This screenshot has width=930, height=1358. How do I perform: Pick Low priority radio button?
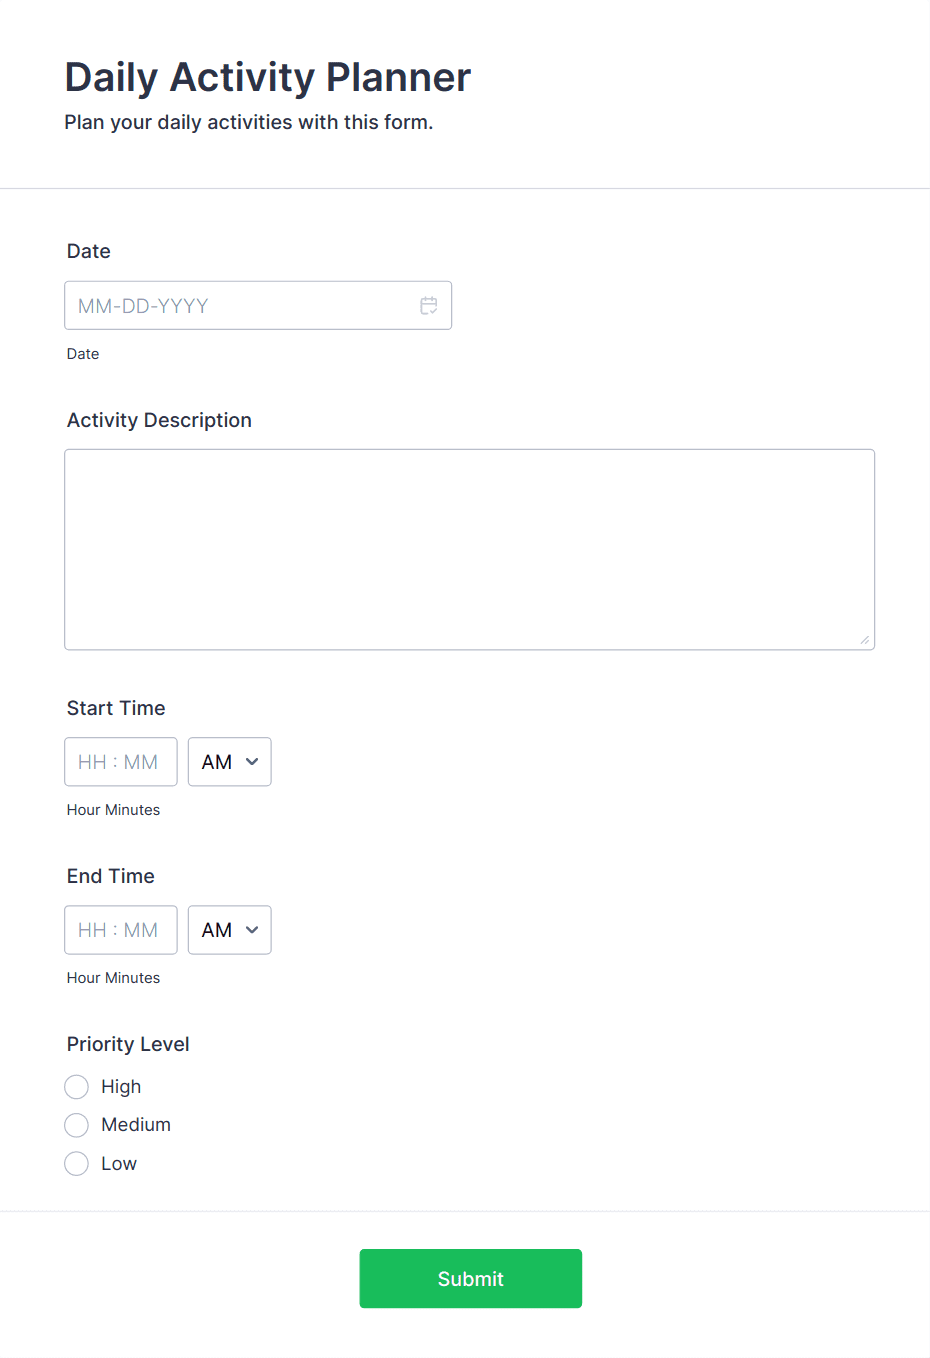tap(77, 1164)
